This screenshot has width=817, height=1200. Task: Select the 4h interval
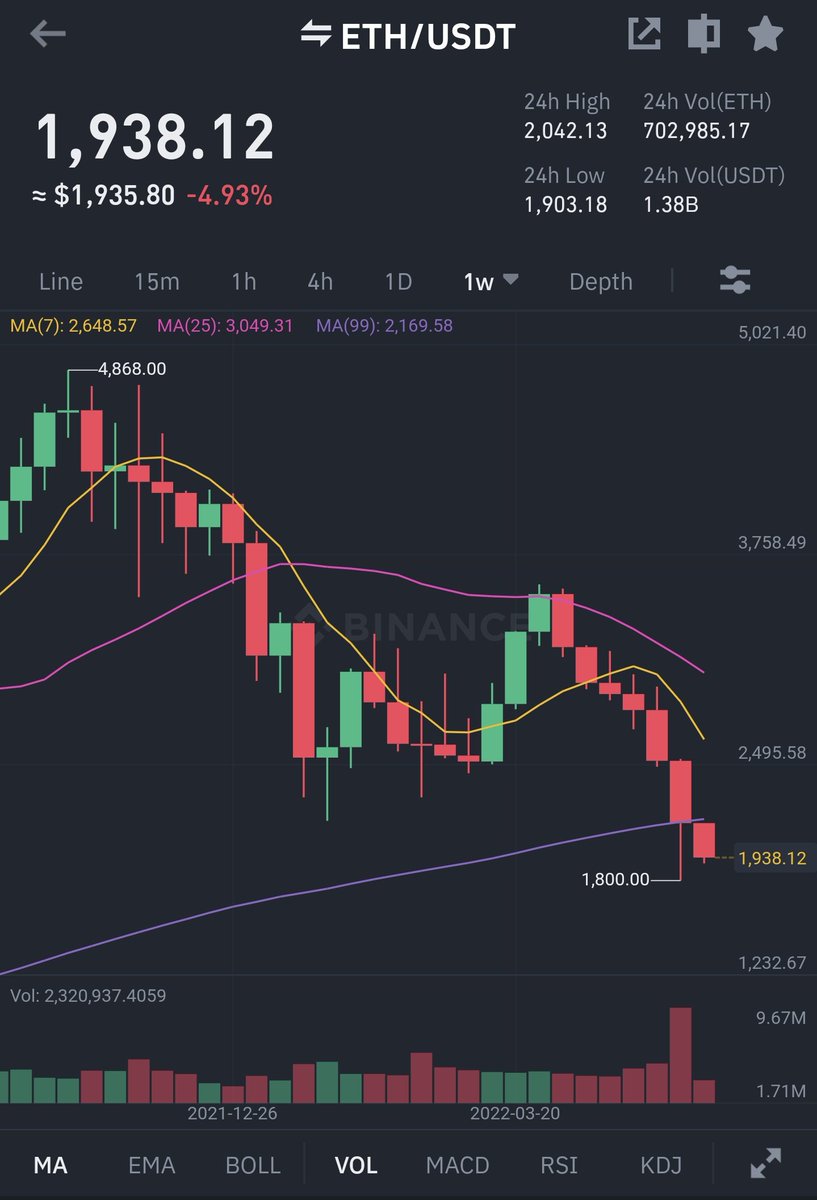pos(320,282)
